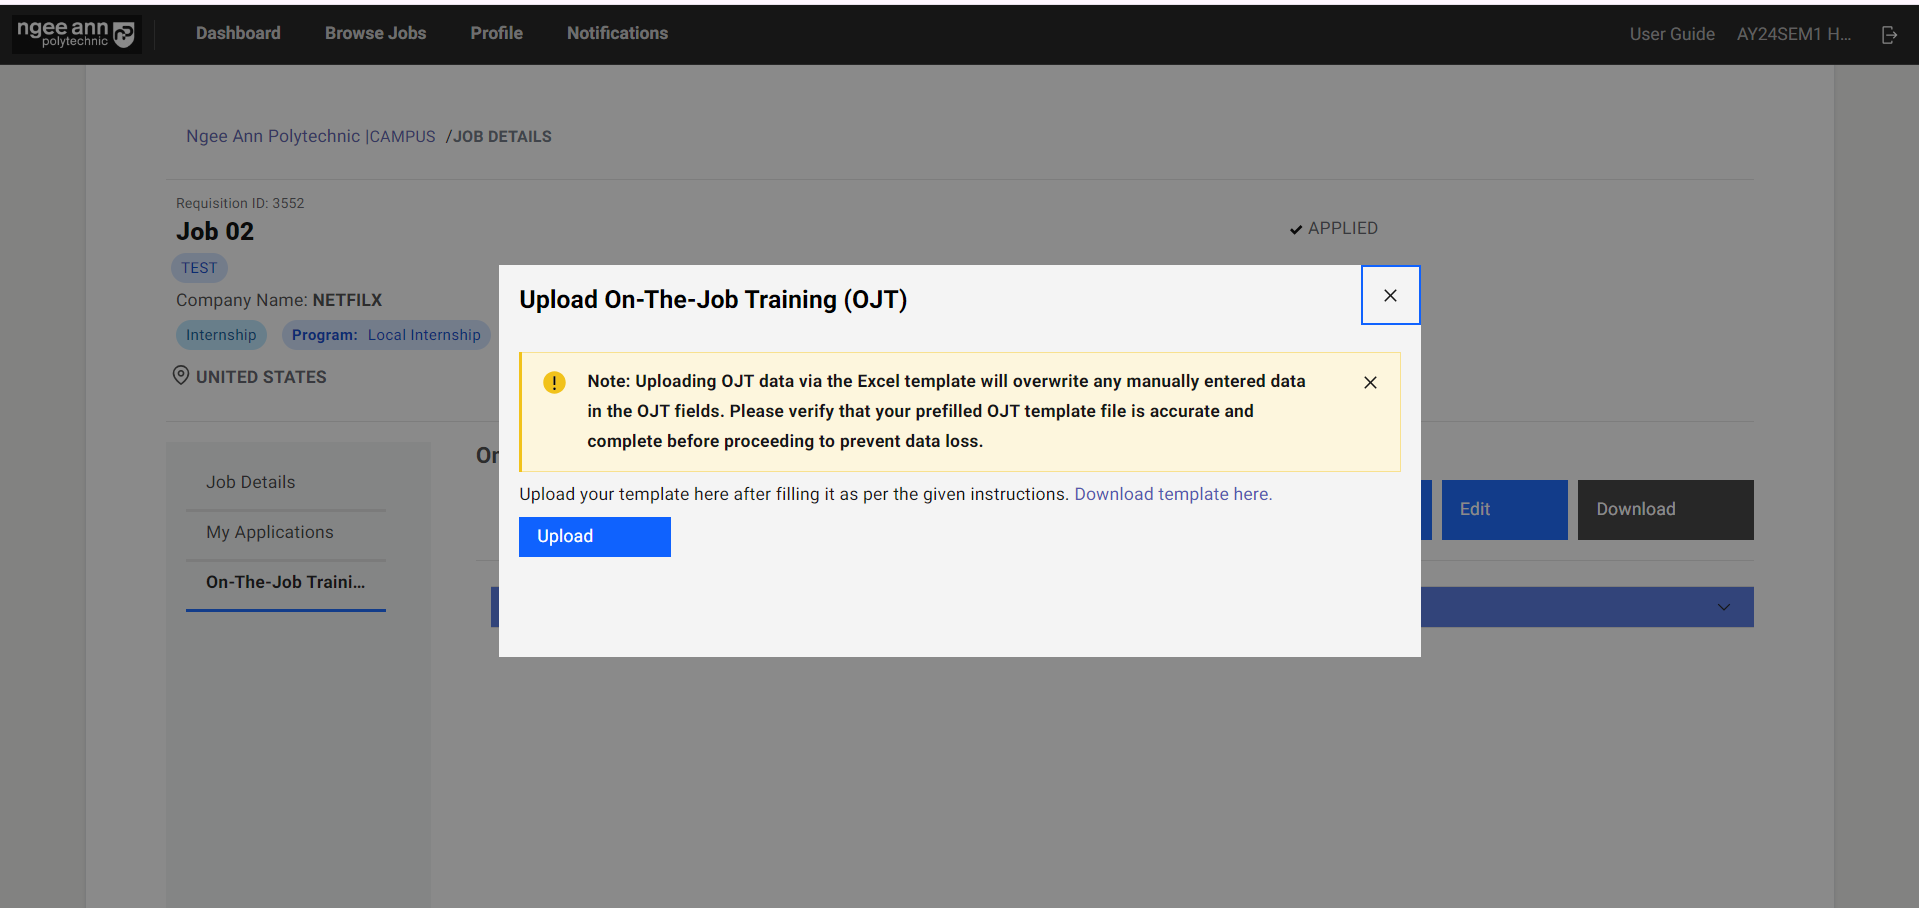Screen dimensions: 1919x908
Task: Click the shield emblem in the logo
Action: (124, 33)
